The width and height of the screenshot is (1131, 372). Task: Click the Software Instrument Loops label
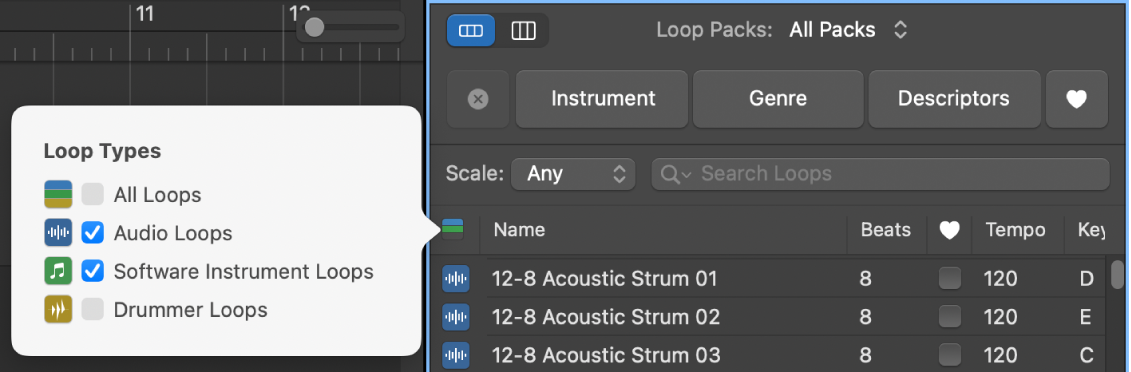[x=244, y=271]
